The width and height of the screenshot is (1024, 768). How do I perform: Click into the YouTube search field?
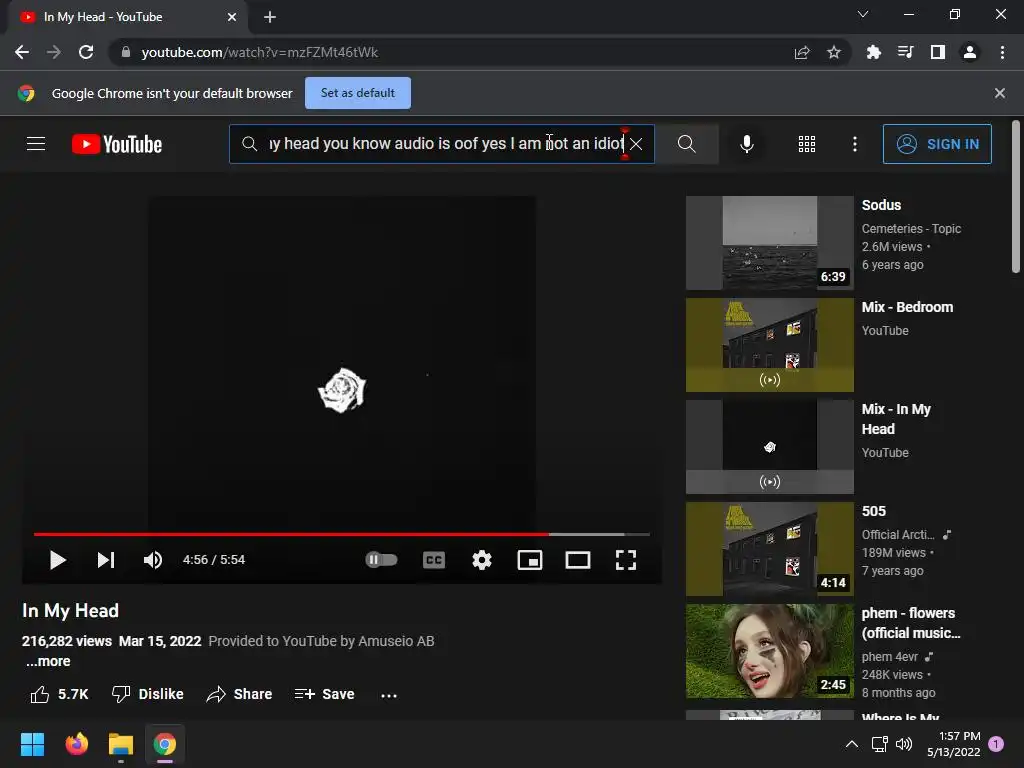click(444, 144)
